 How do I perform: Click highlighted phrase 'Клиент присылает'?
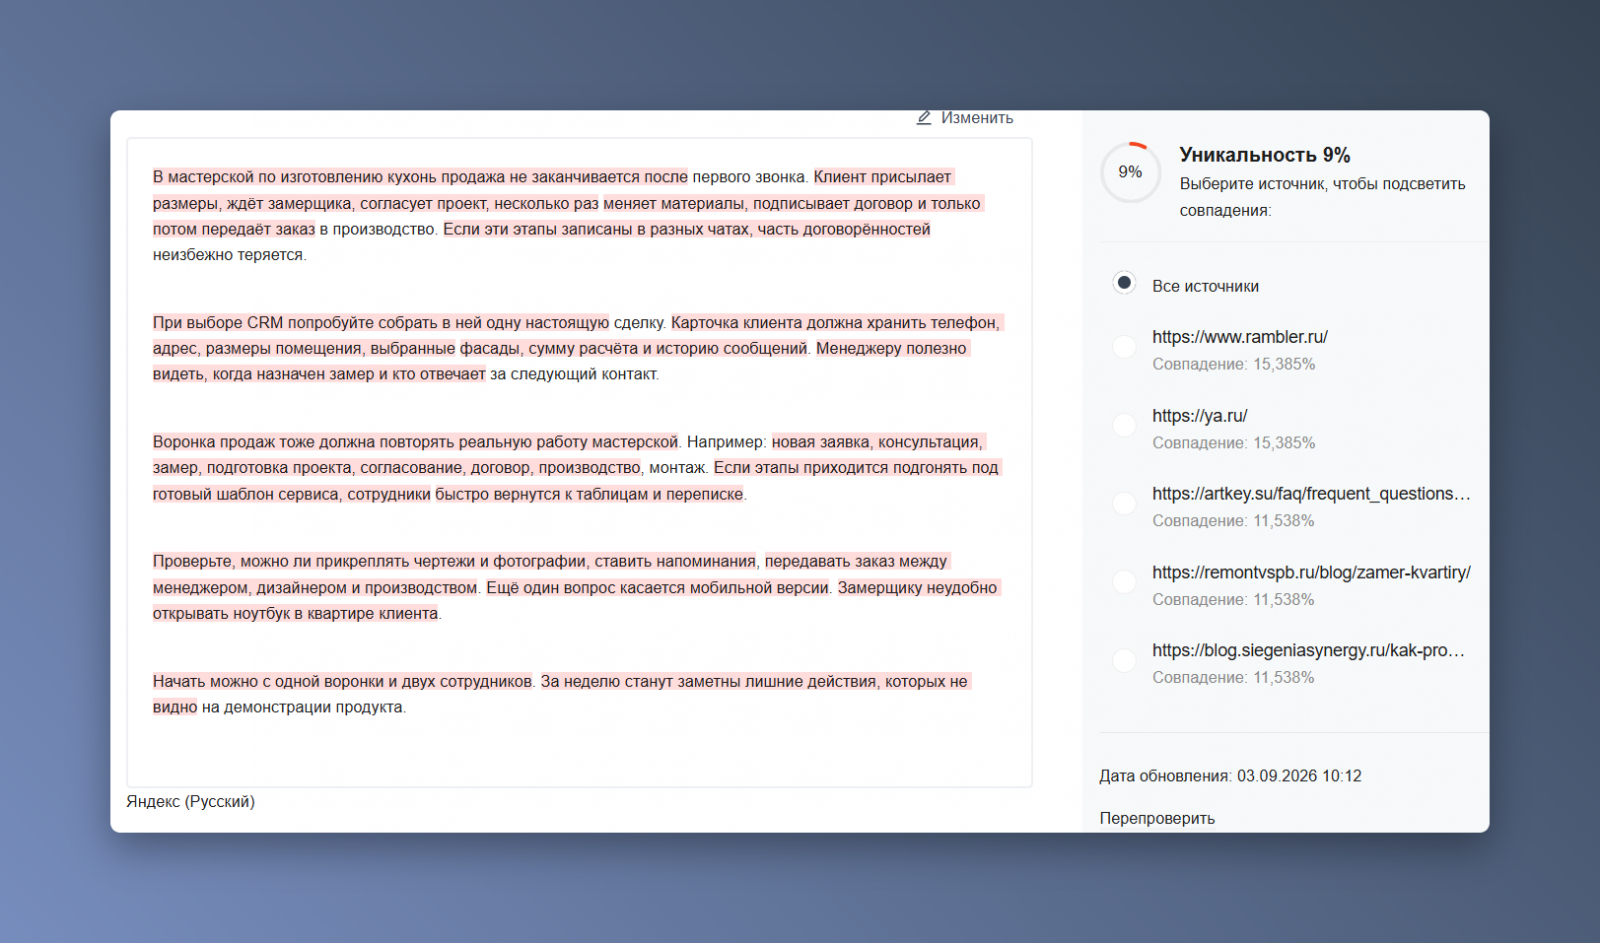(882, 177)
